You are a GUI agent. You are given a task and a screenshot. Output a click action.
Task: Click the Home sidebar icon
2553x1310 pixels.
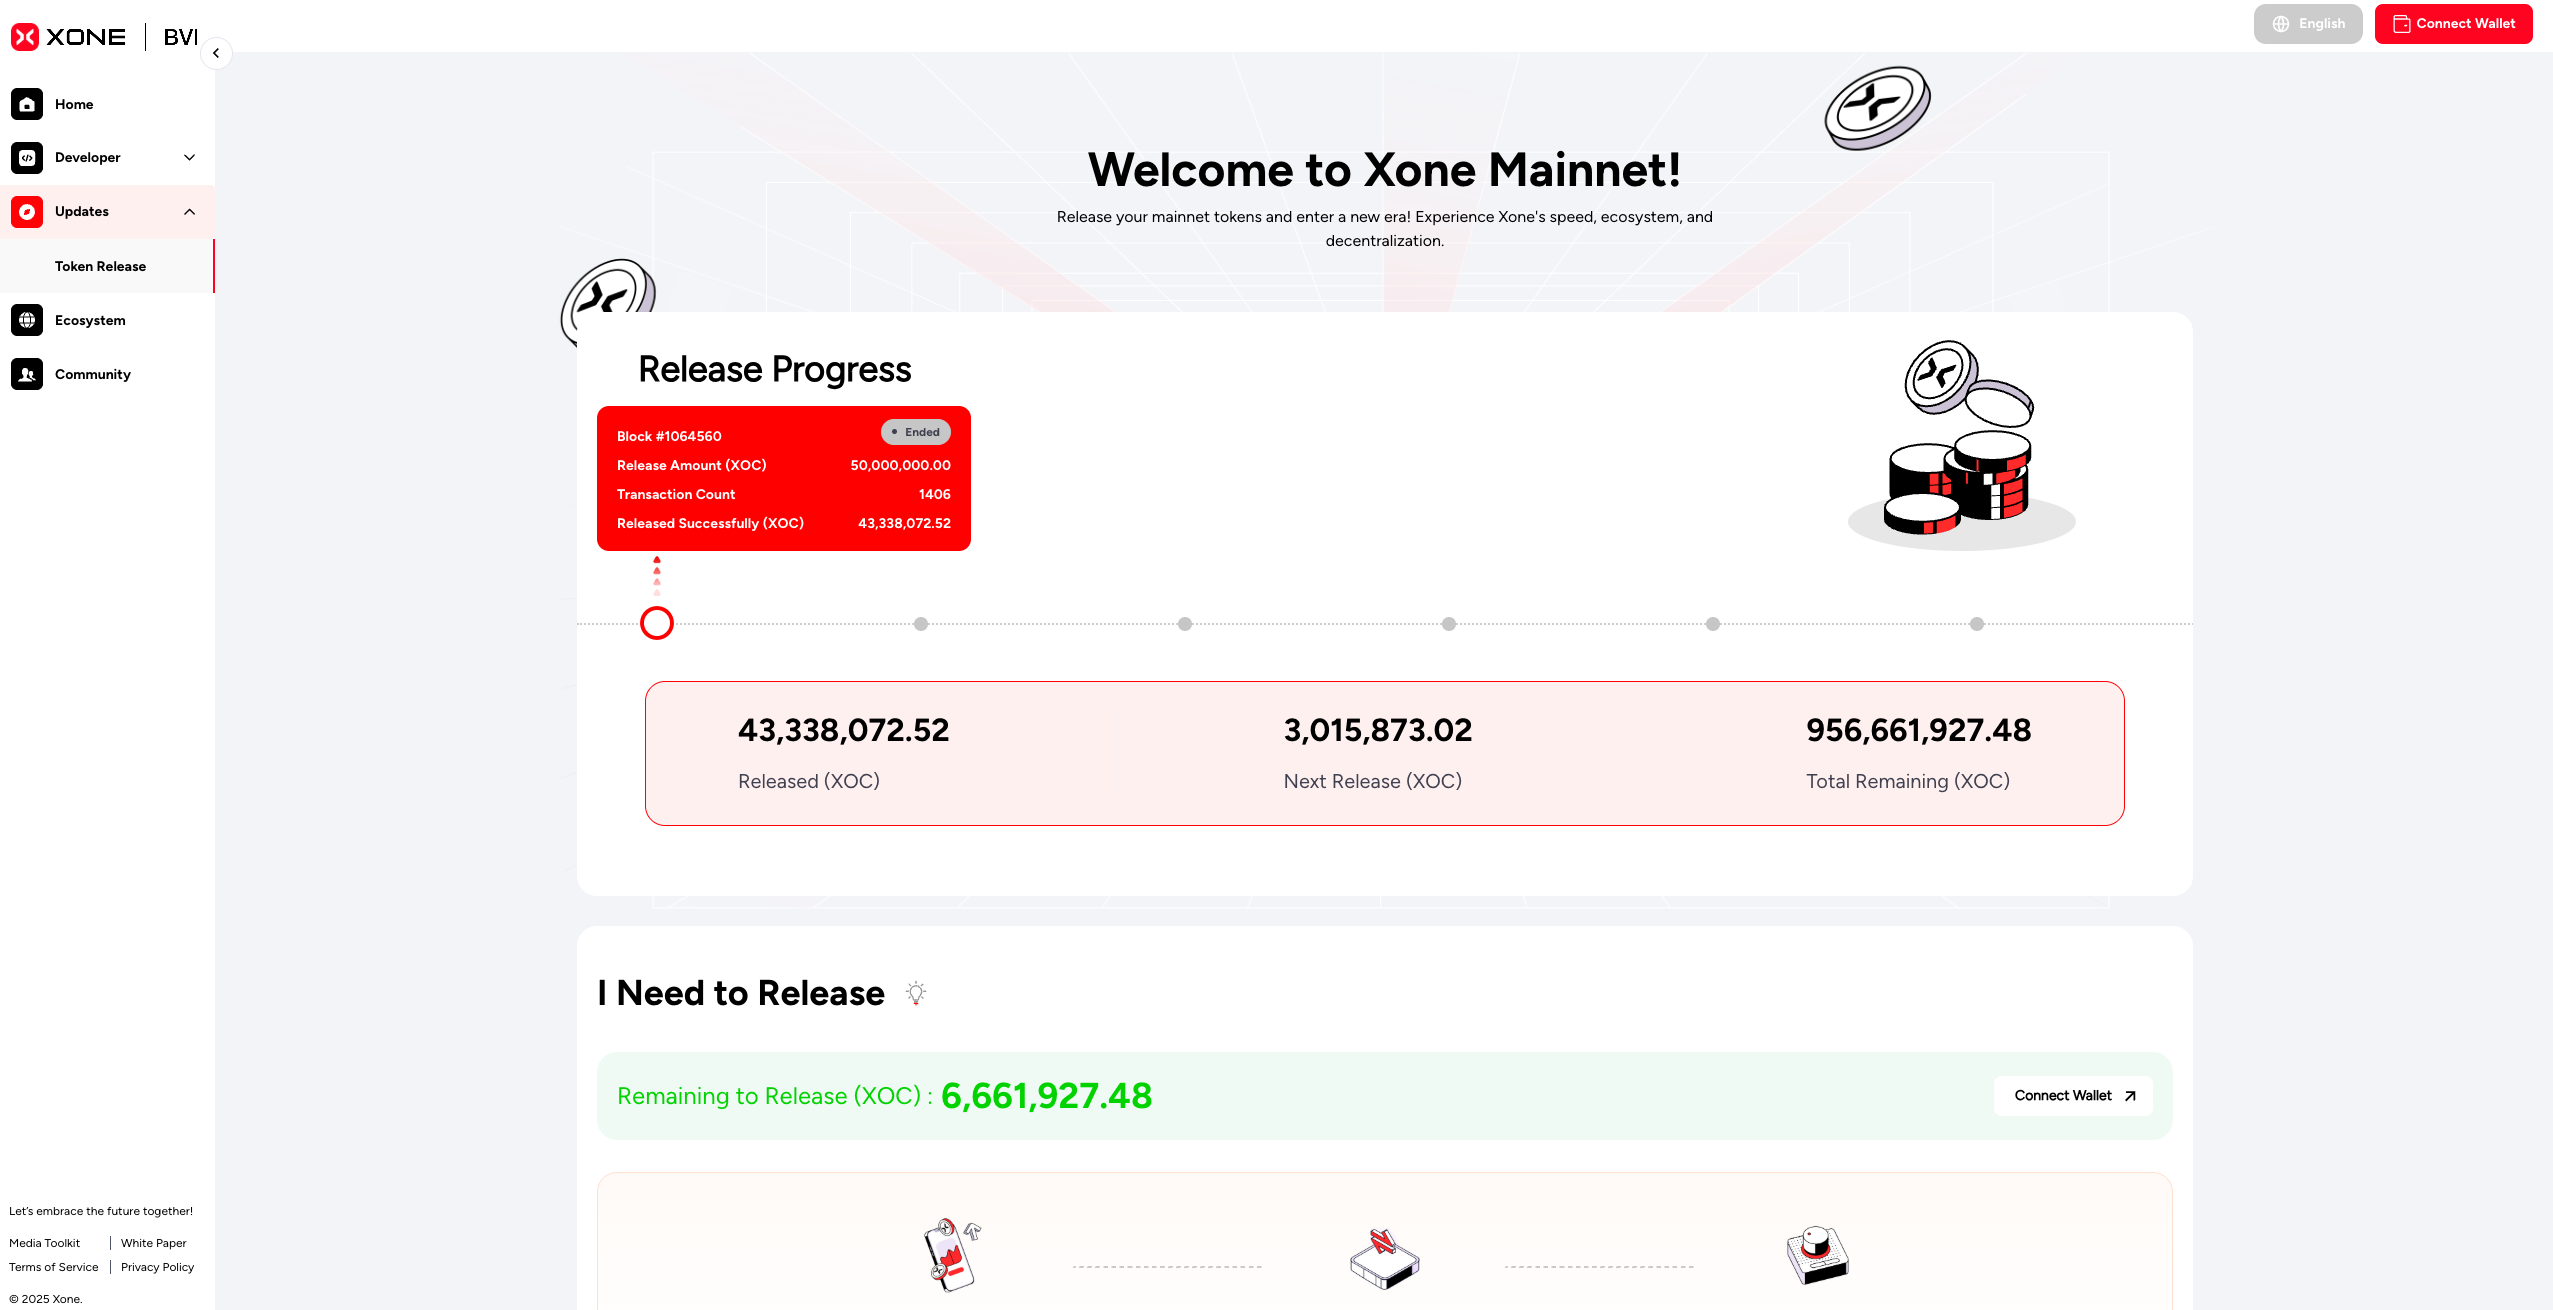click(x=27, y=104)
